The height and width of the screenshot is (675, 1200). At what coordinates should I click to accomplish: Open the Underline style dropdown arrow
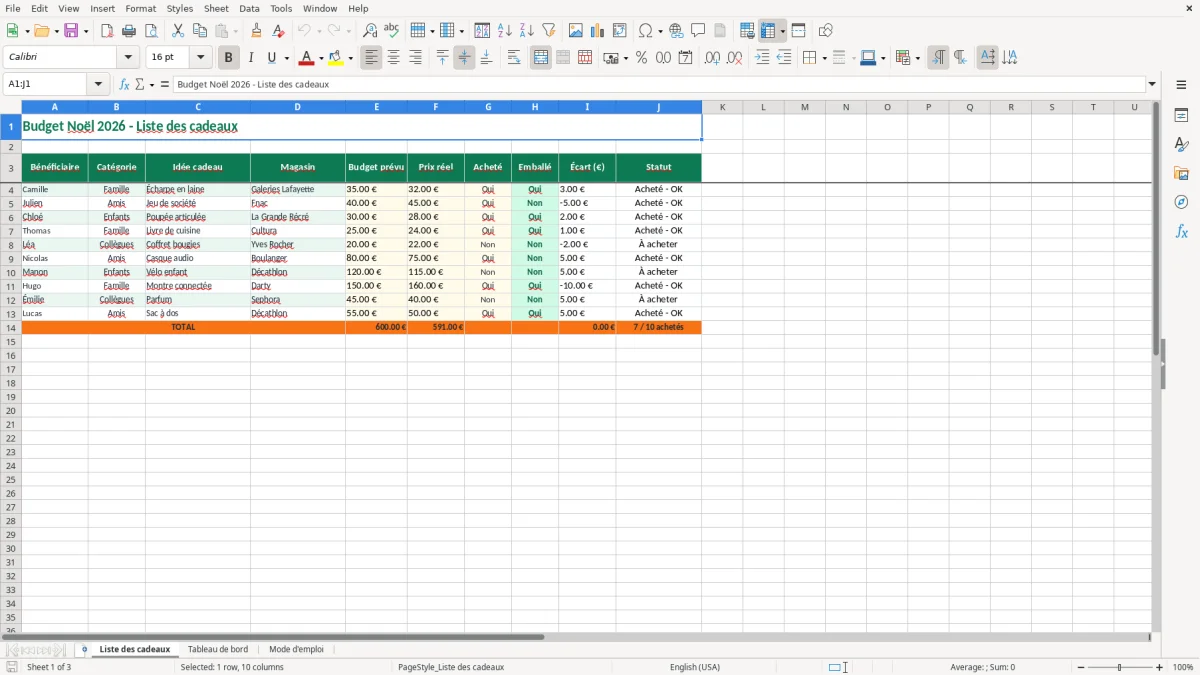point(286,58)
